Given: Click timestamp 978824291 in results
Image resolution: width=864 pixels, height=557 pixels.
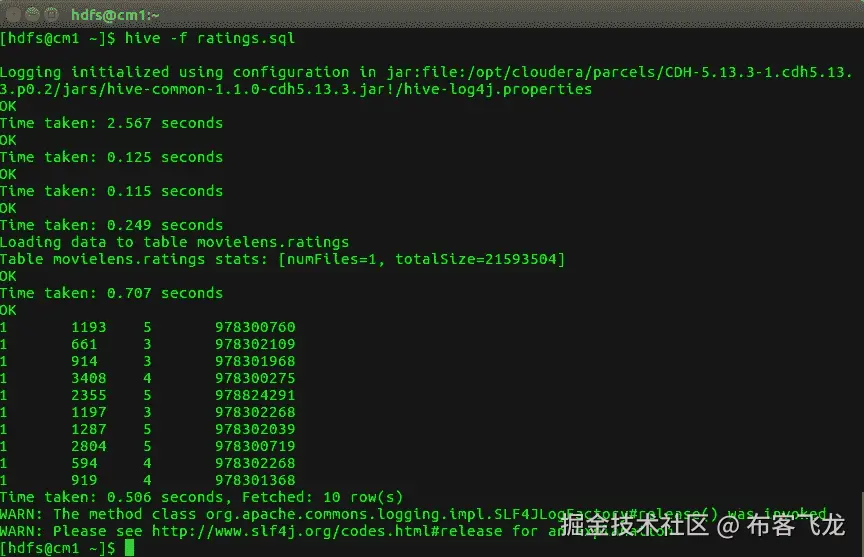Looking at the screenshot, I should (255, 395).
